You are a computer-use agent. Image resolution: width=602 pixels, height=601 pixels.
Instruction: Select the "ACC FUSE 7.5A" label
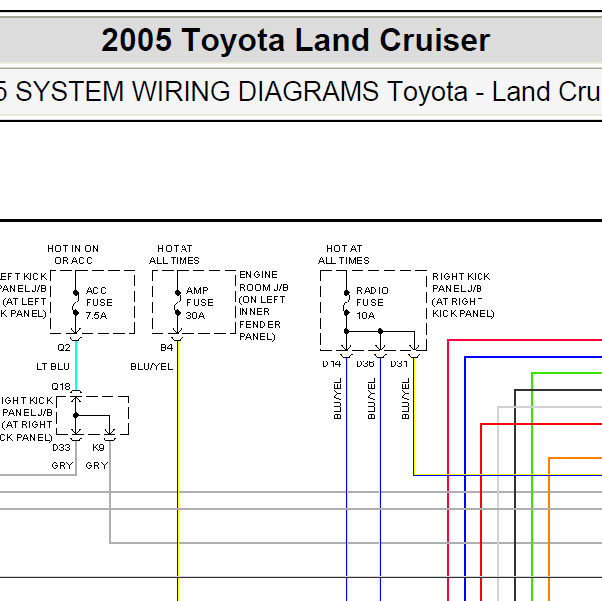tap(99, 303)
